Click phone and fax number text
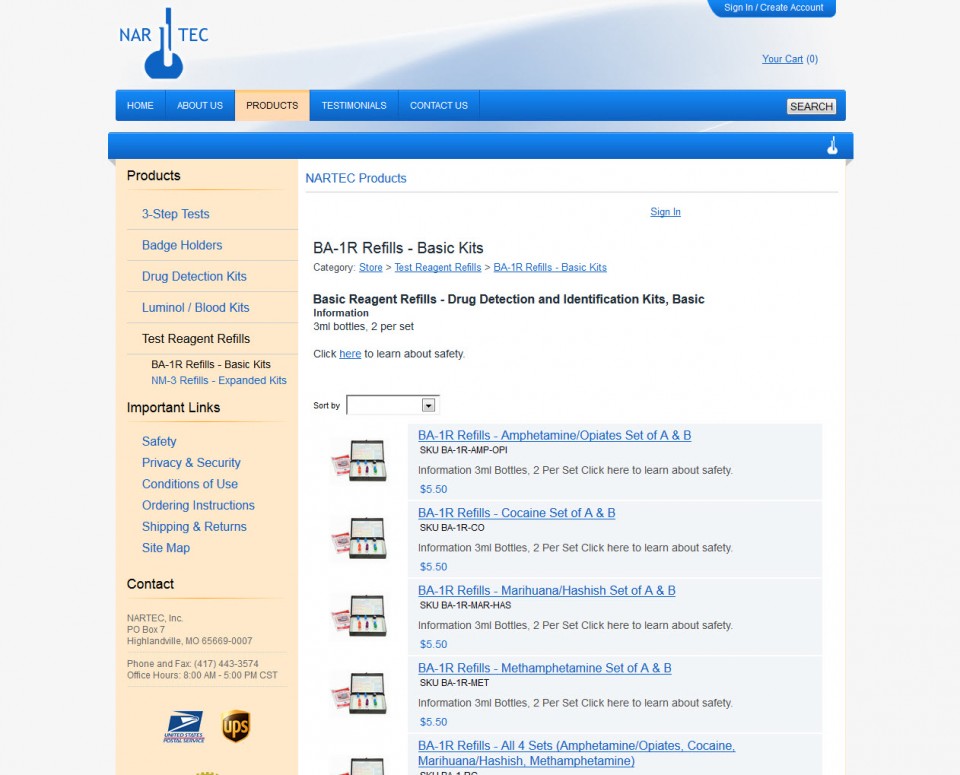The image size is (960, 775). (x=192, y=664)
